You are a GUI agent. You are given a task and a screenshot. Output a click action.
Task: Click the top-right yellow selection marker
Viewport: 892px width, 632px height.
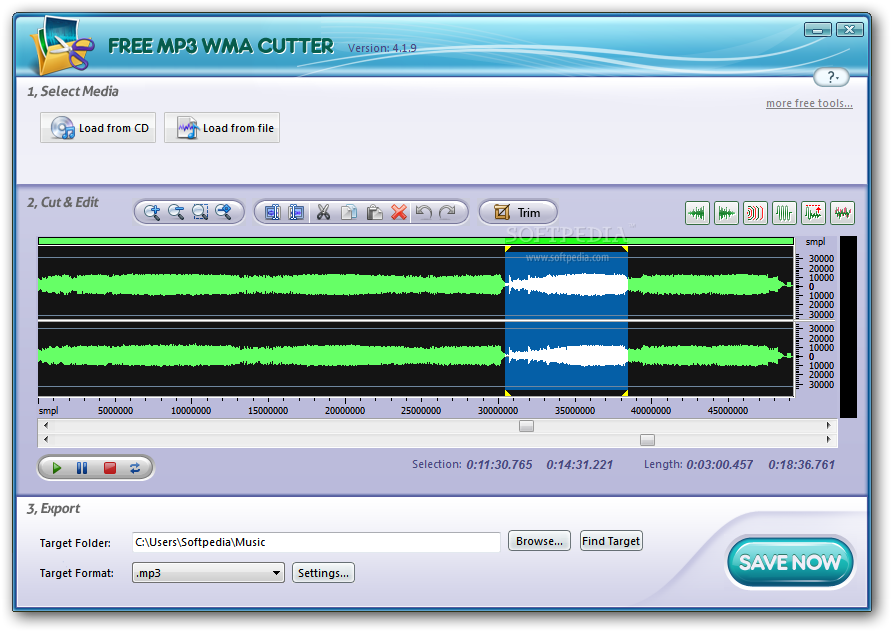pyautogui.click(x=625, y=249)
